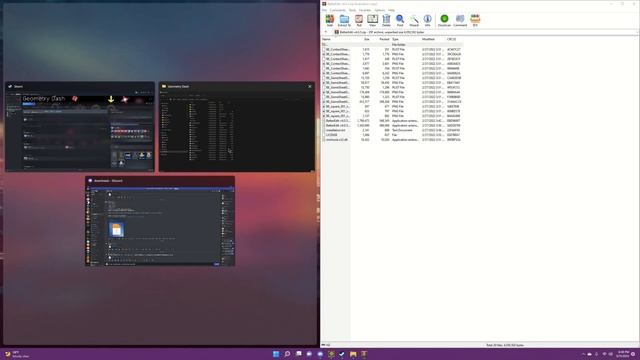
Task: Select the LICENSE file row
Action: pyautogui.click(x=392, y=135)
